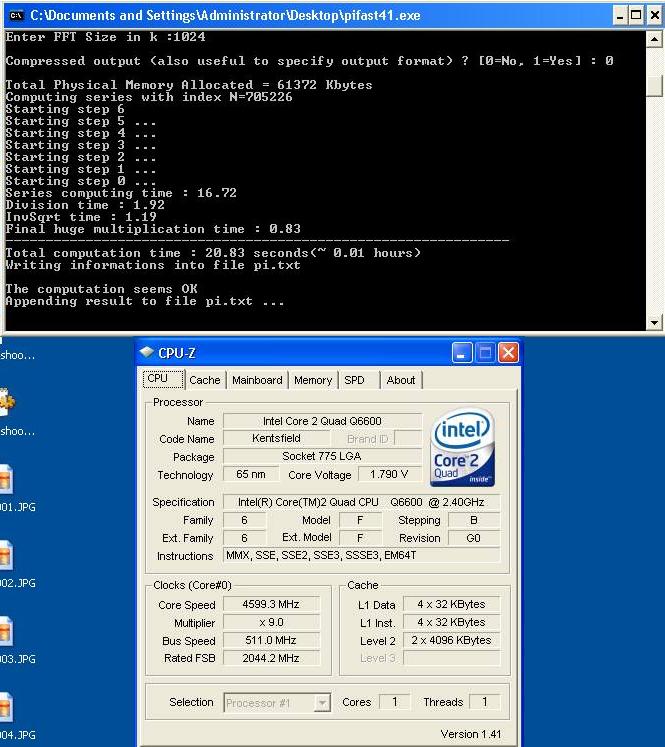Click the 'Enter FFT Size in k :1024' line
665x747 pixels.
pos(105,37)
